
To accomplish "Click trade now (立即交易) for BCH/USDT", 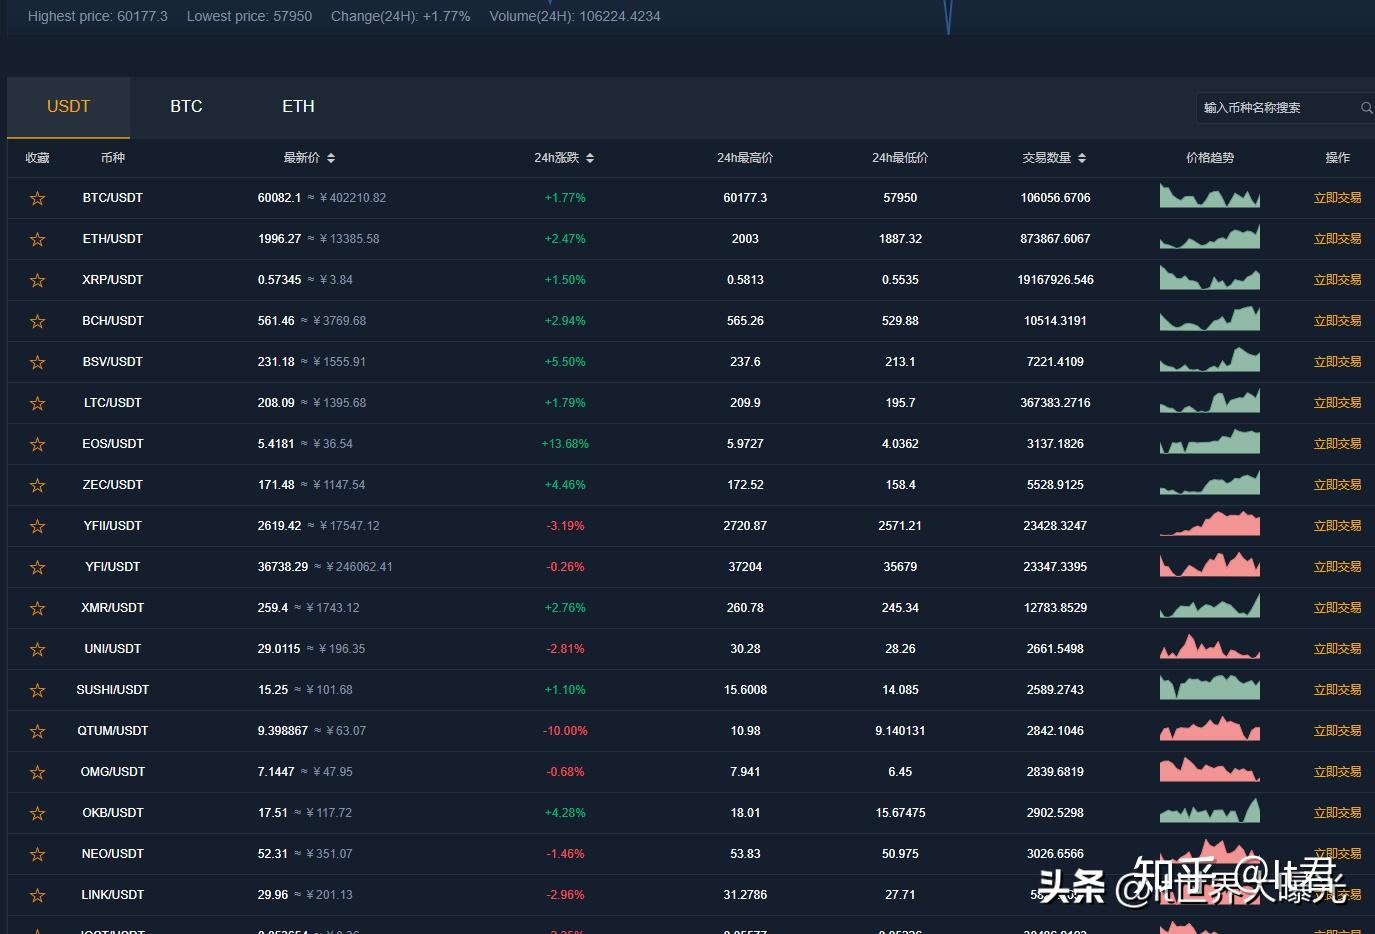I will click(1337, 321).
